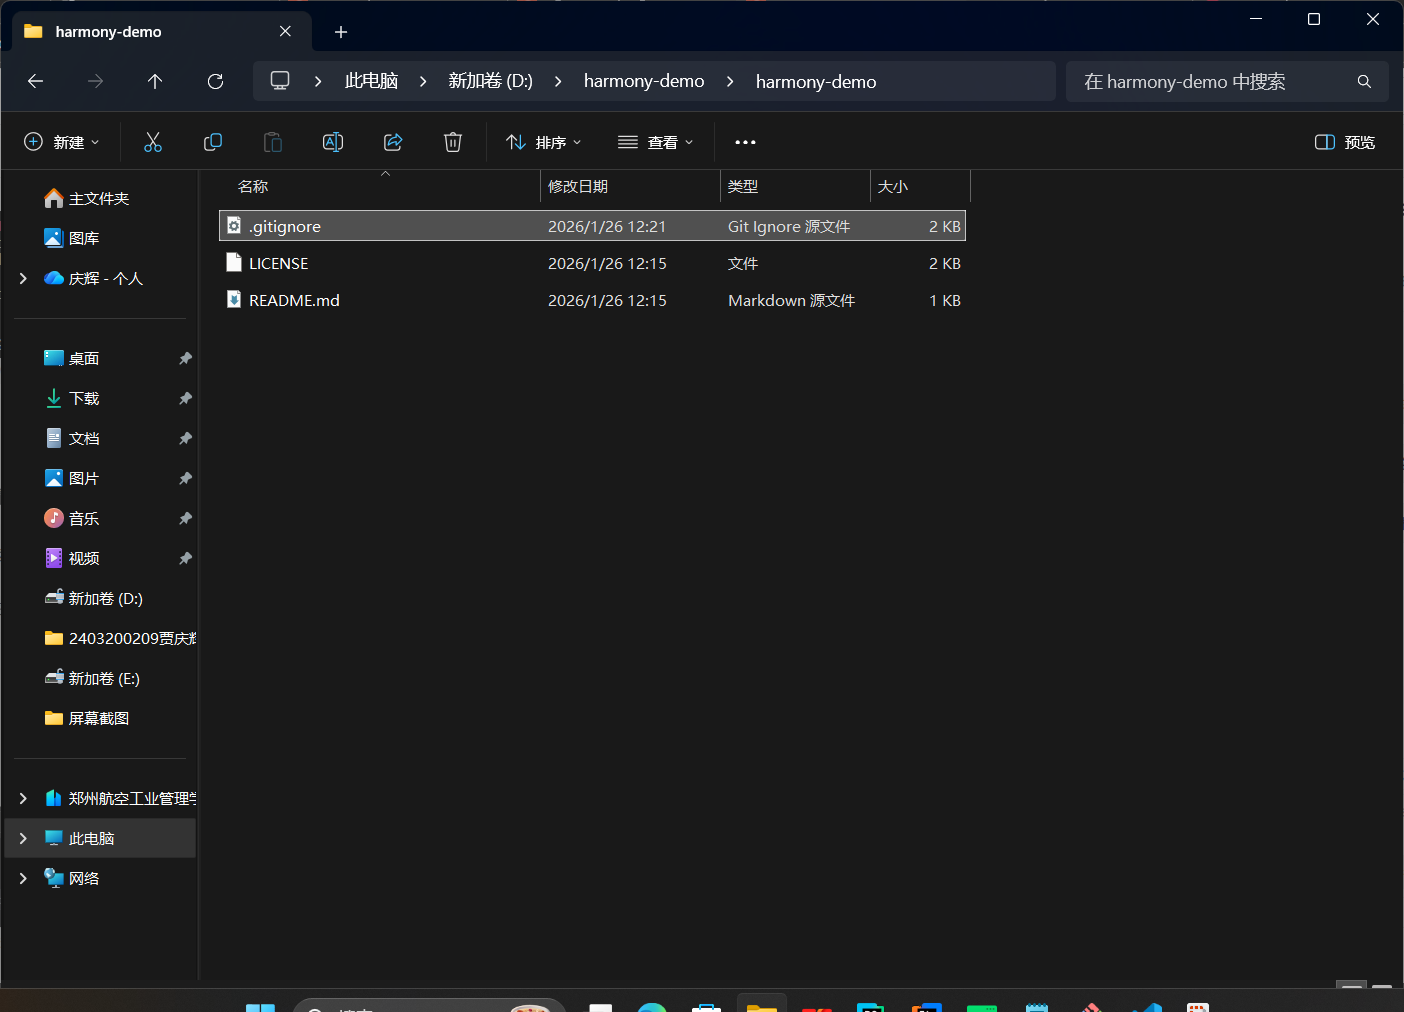This screenshot has height=1012, width=1404.
Task: Open 视频 in the sidebar
Action: point(84,558)
